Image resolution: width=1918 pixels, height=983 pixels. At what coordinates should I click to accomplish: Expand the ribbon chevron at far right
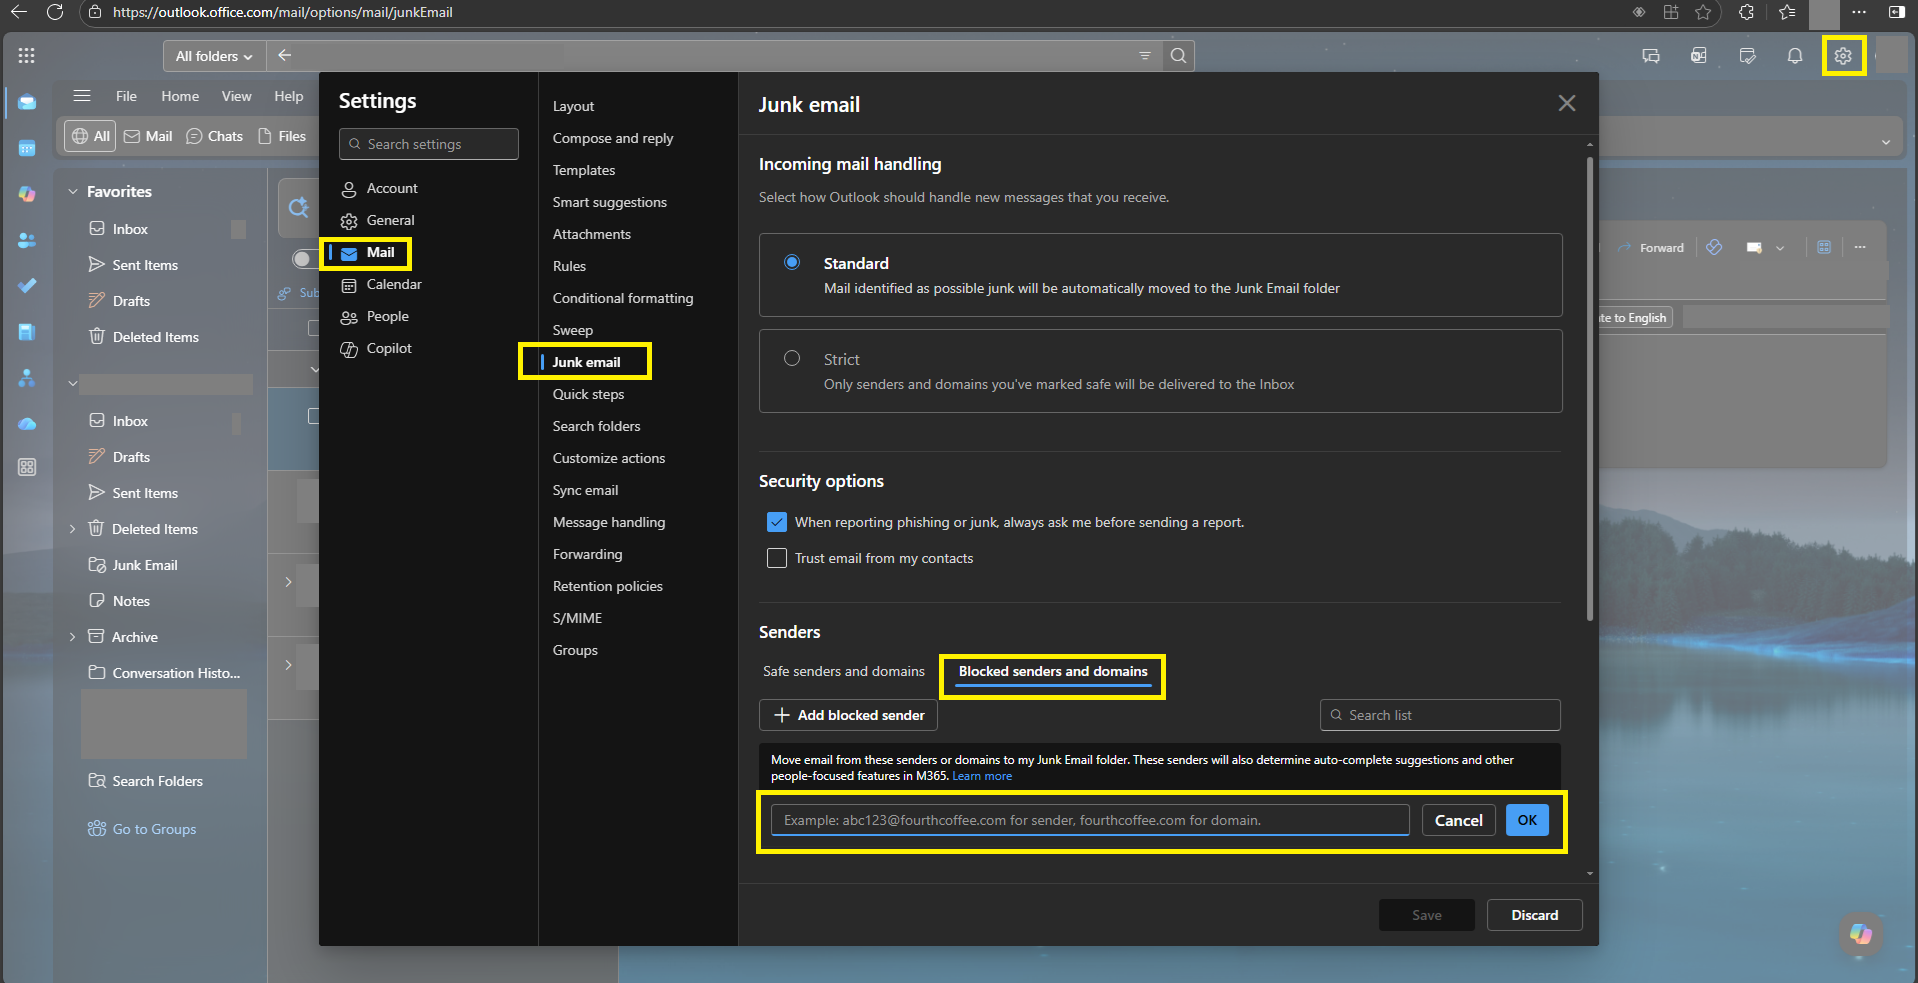tap(1886, 142)
